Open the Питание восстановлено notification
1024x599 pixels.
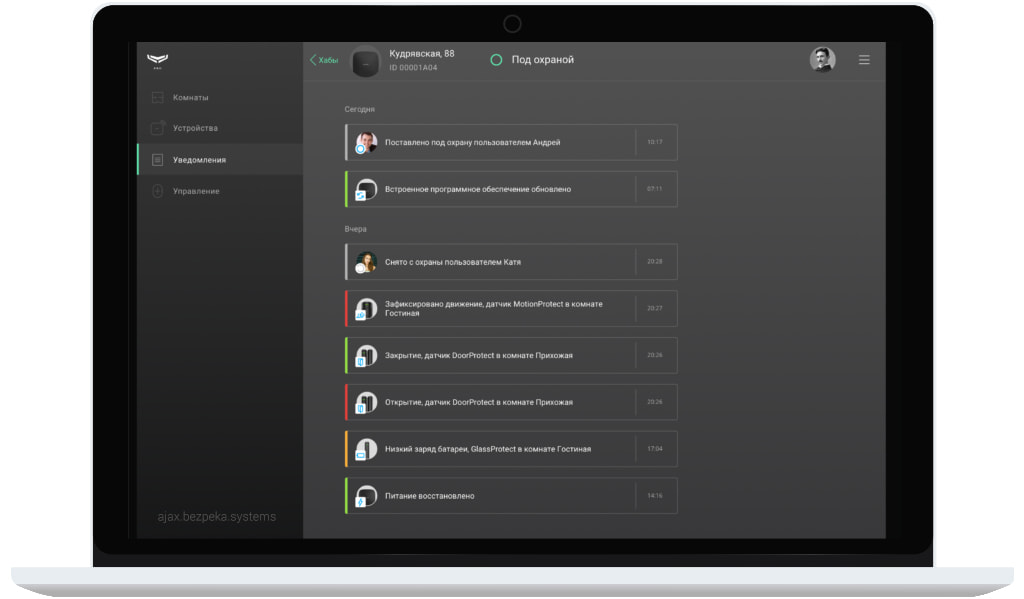511,496
